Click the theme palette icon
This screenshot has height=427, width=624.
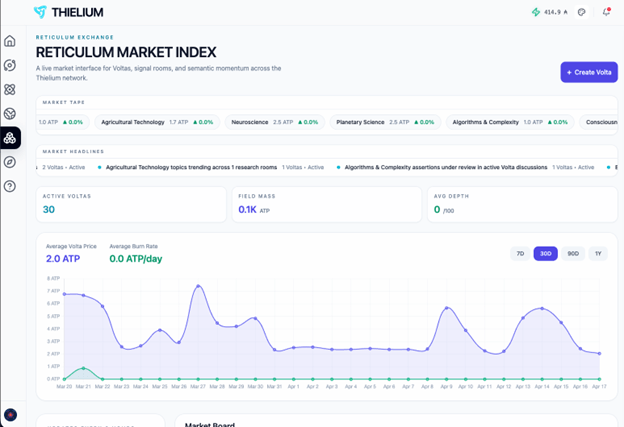[x=582, y=12]
